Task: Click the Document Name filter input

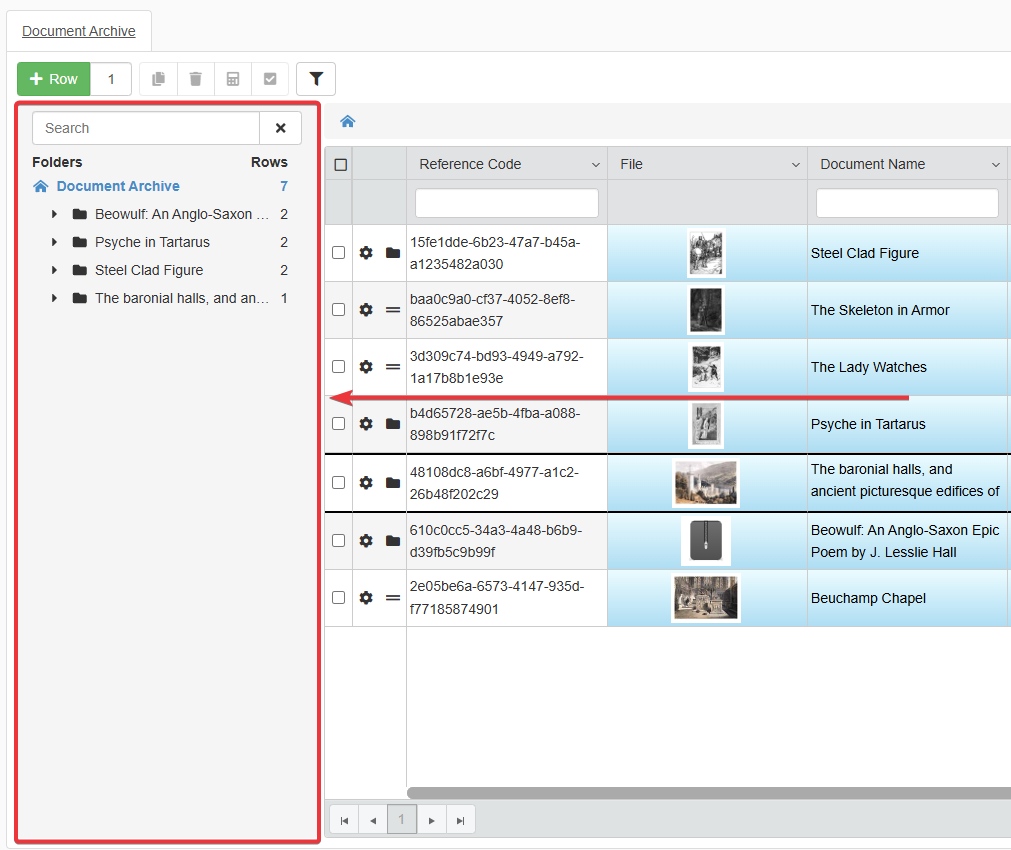Action: click(x=907, y=203)
